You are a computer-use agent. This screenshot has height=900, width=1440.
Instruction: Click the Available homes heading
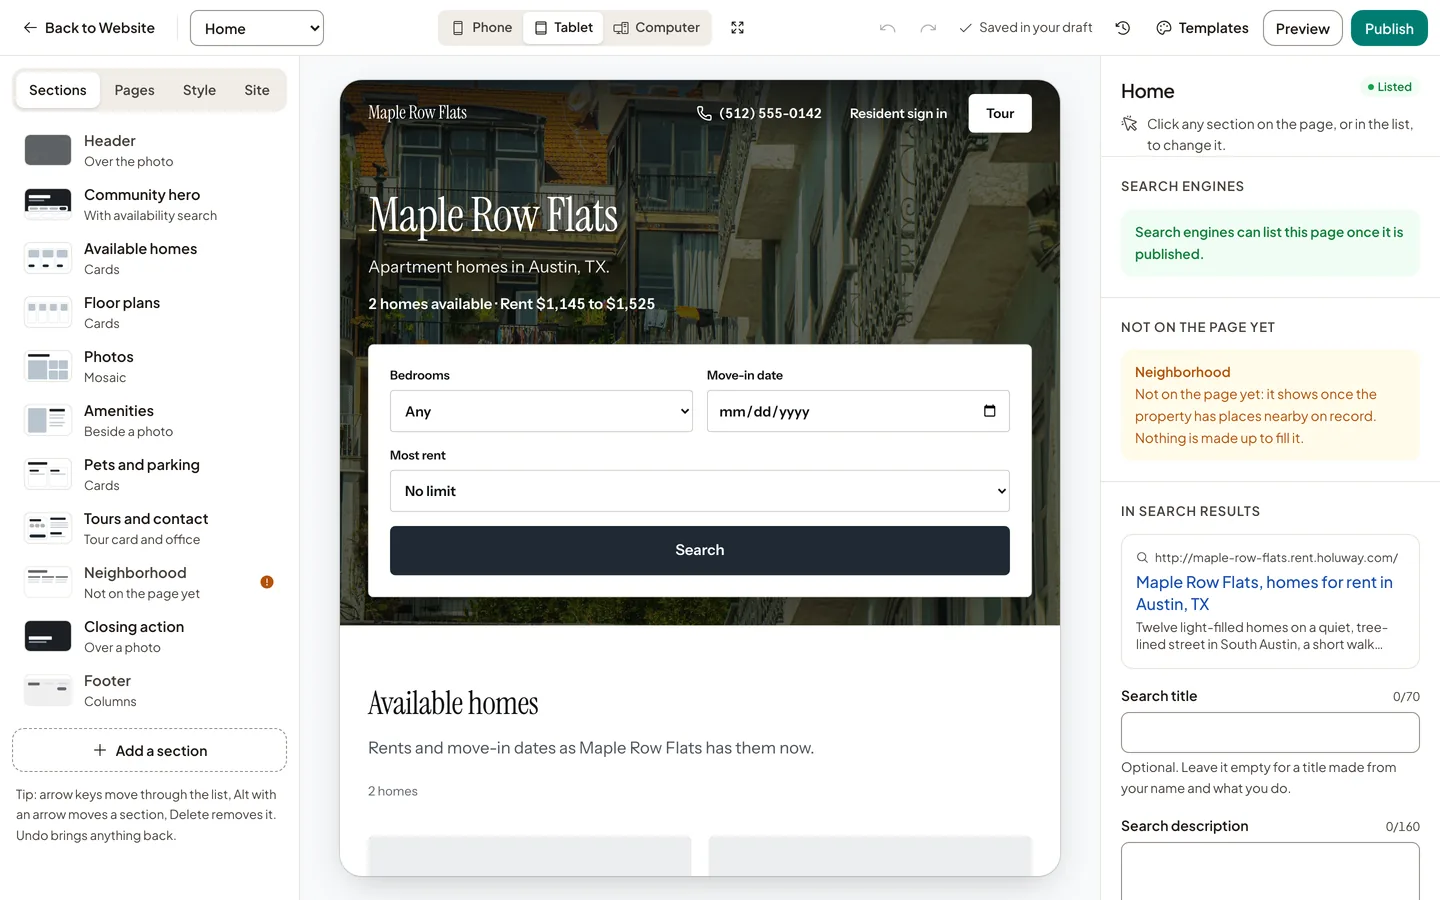453,703
